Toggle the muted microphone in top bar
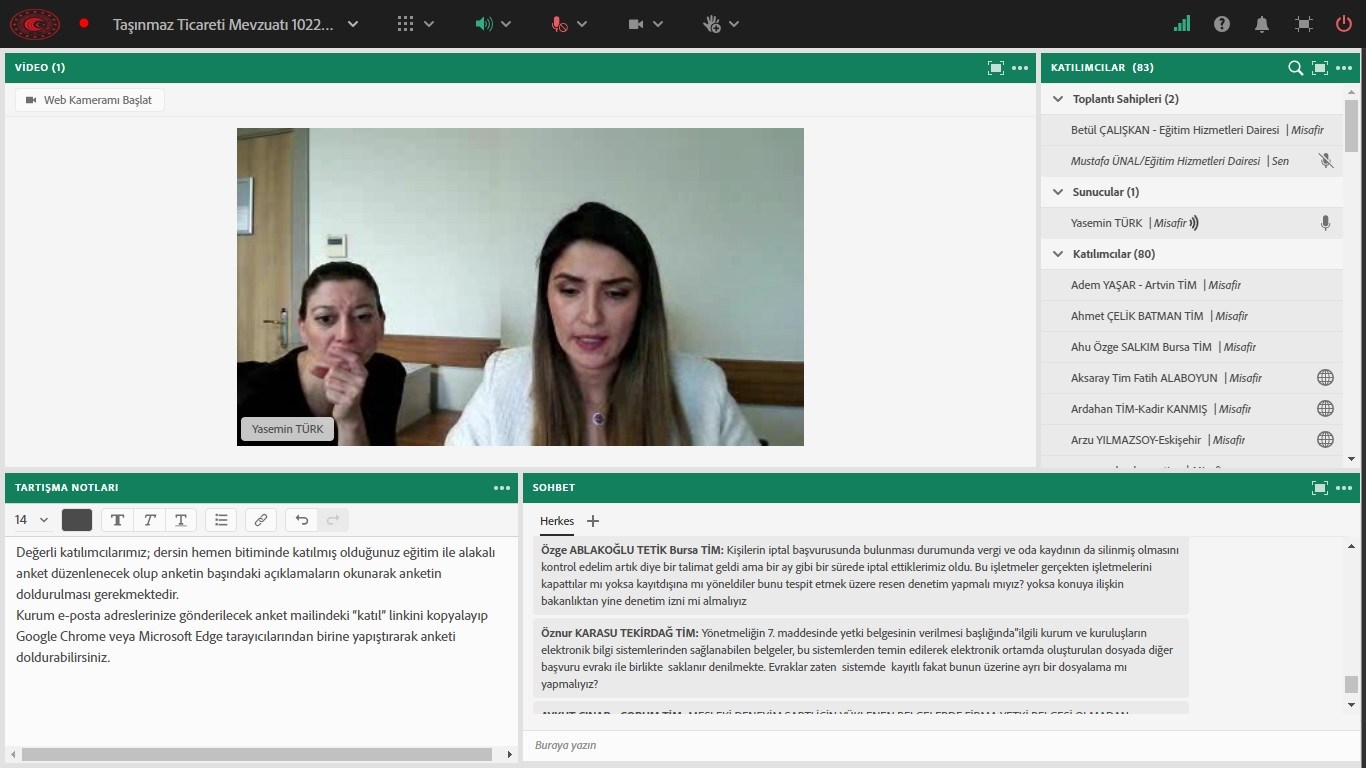Screen dimensions: 1366x768 tap(560, 24)
